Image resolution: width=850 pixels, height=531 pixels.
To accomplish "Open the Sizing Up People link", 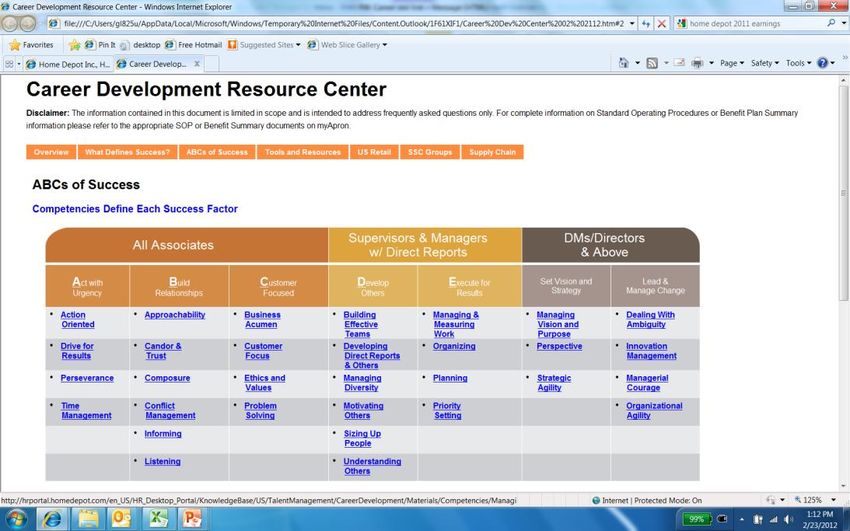I will tap(362, 438).
